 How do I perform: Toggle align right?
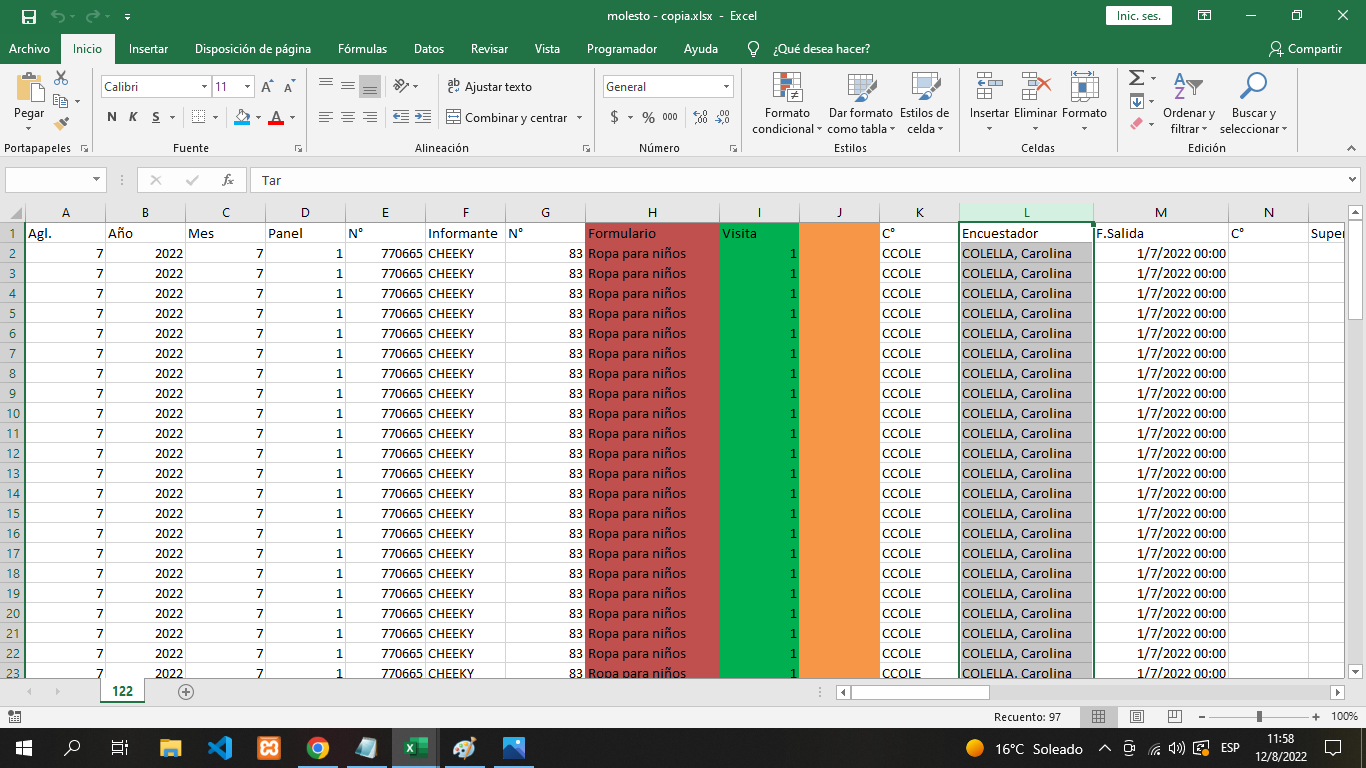370,117
